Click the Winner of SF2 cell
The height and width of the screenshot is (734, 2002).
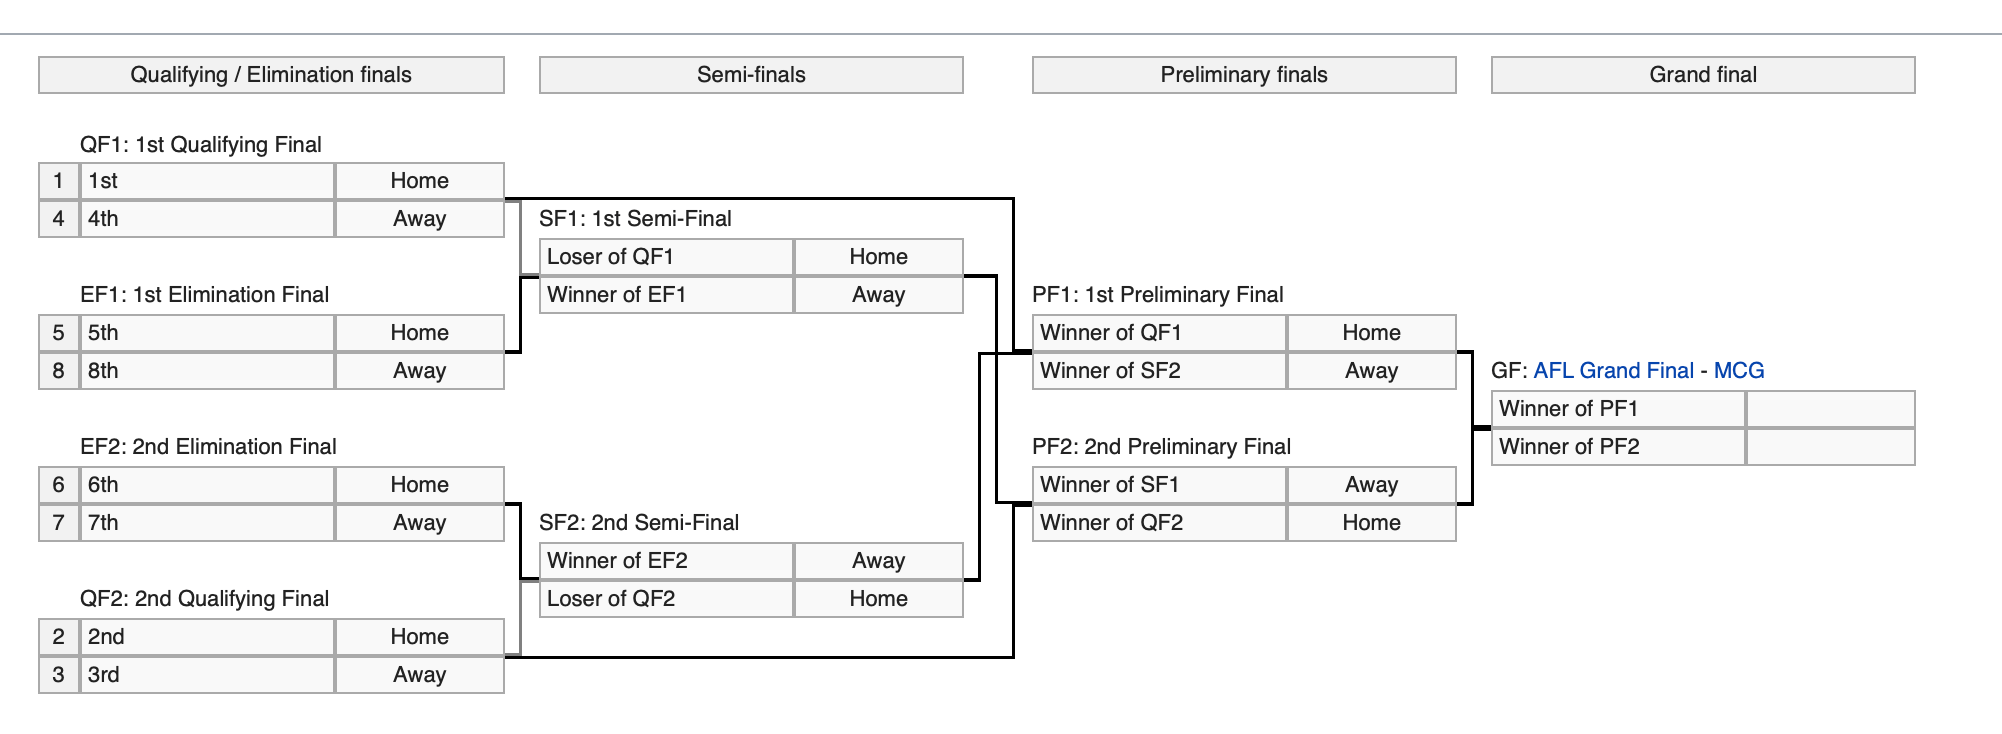(x=1159, y=371)
